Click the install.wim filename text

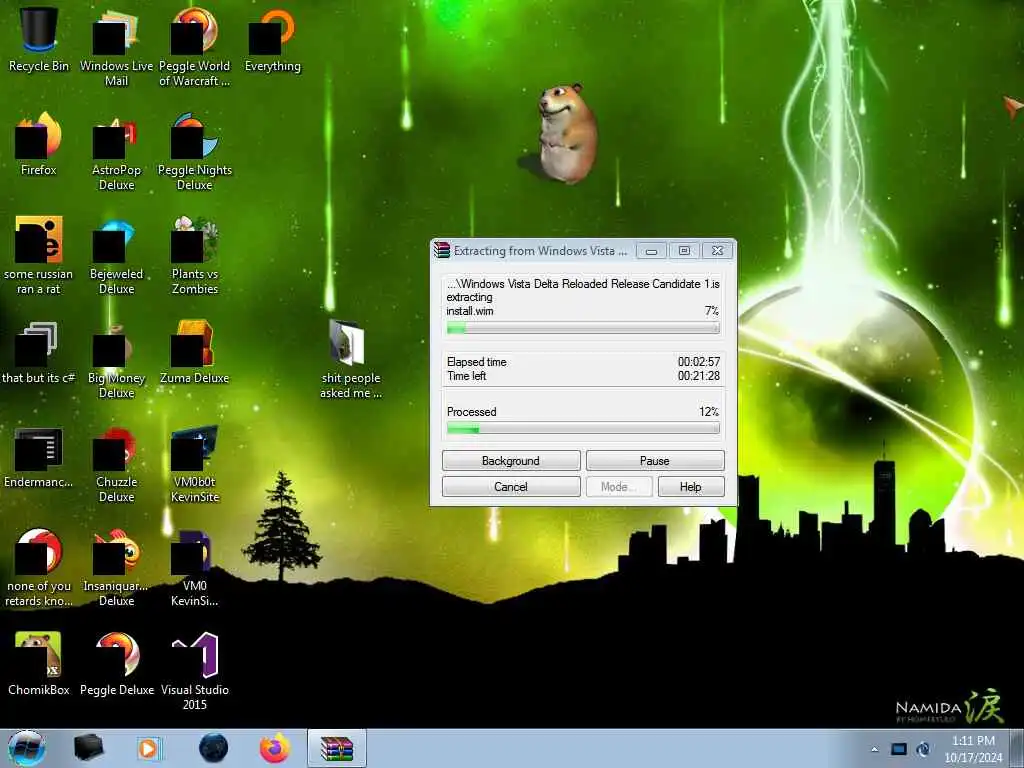pos(470,311)
